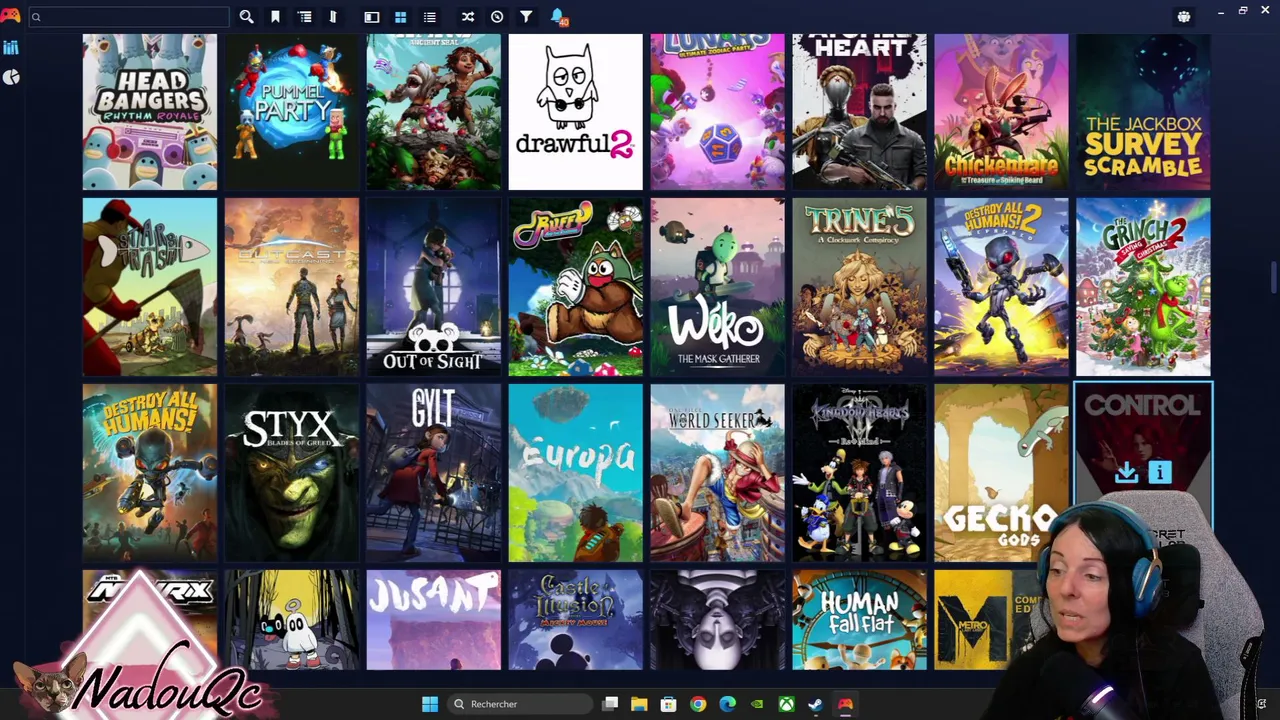The image size is (1280, 720).
Task: Open the Playnite main menu controller logo
Action: pos(10,16)
